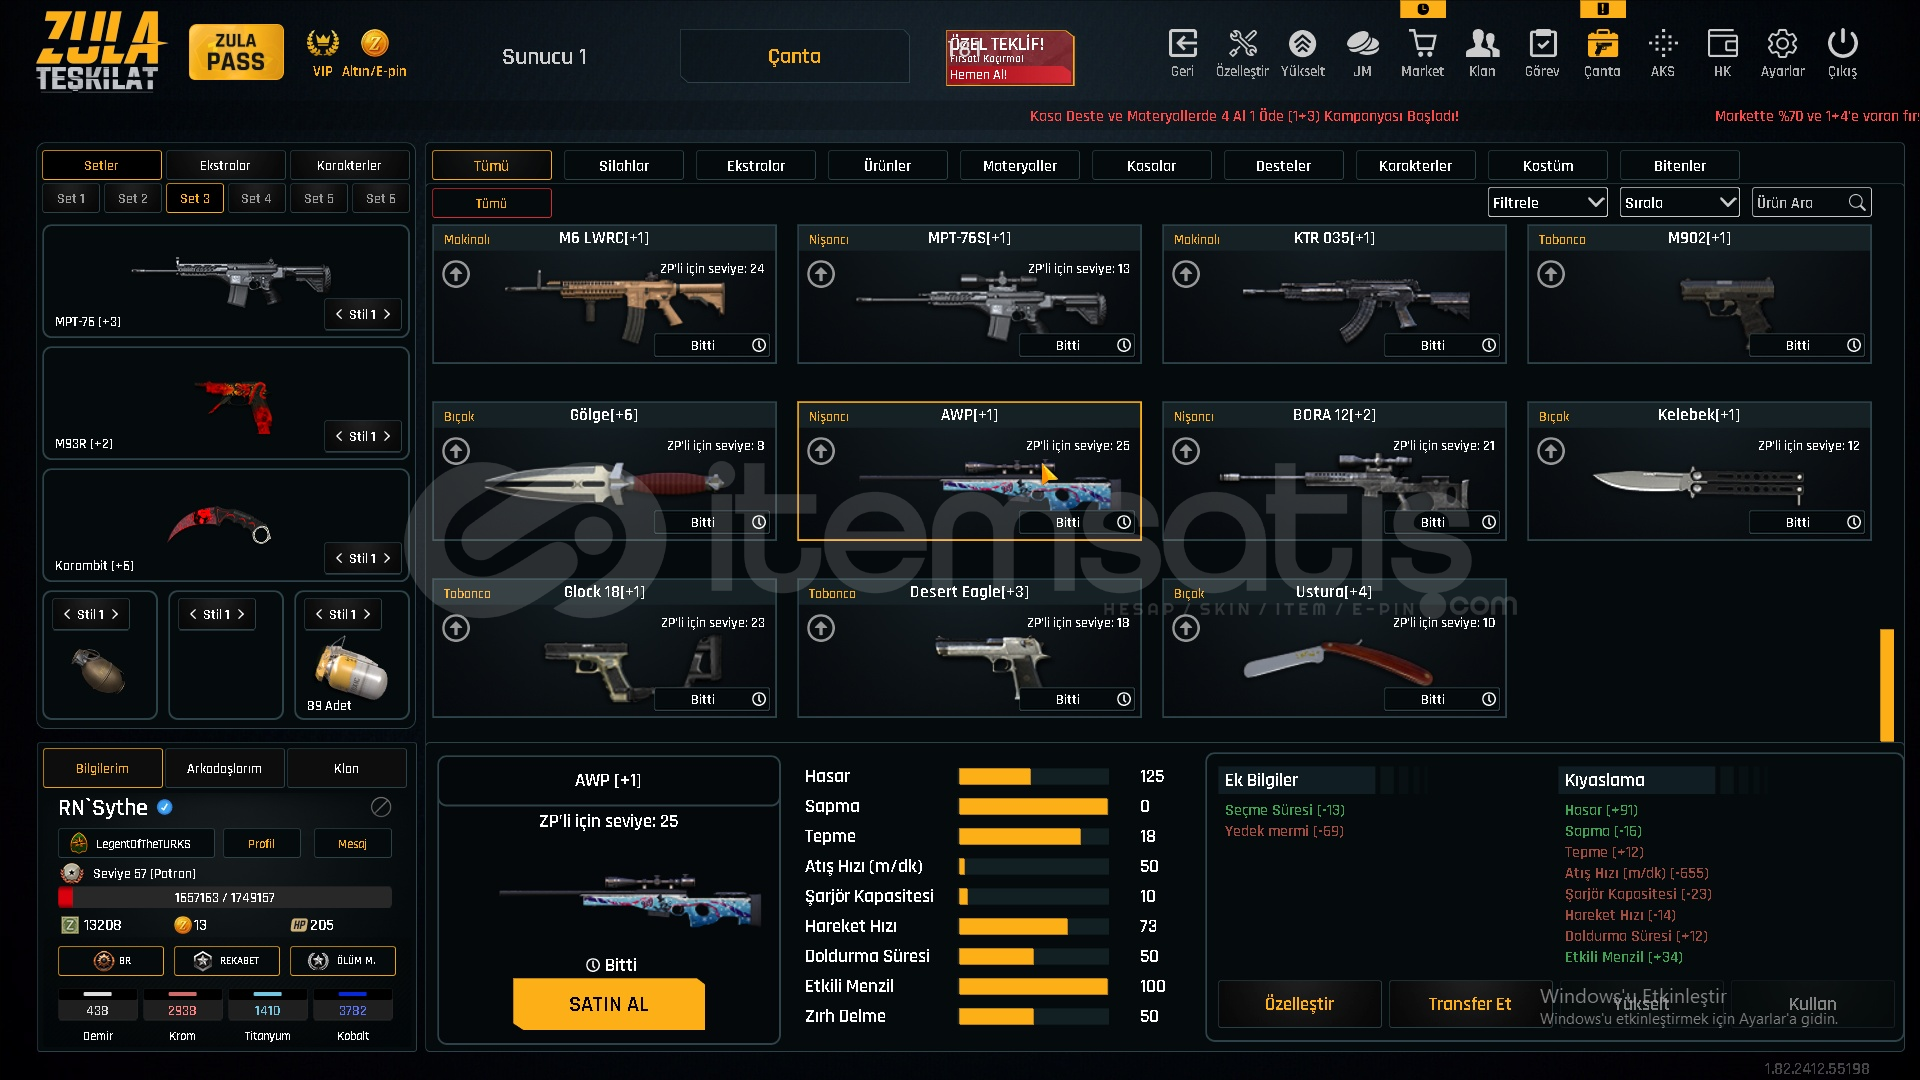Click the block icon beside RN`Sythe

click(x=381, y=807)
